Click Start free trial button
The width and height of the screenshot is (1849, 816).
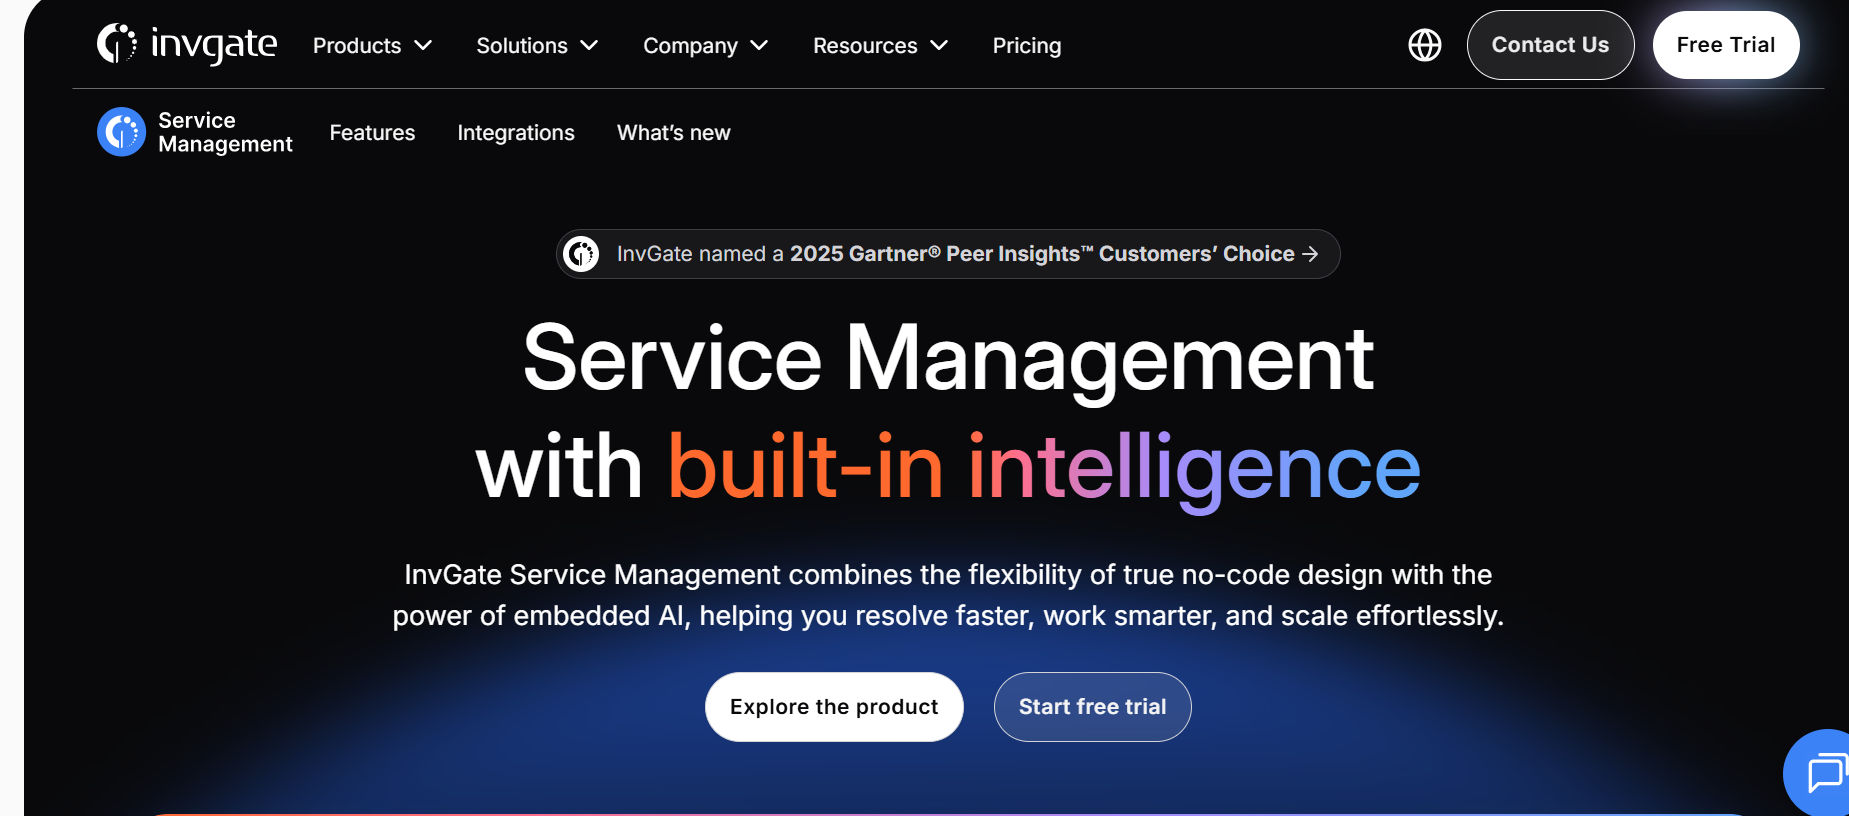pyautogui.click(x=1092, y=707)
